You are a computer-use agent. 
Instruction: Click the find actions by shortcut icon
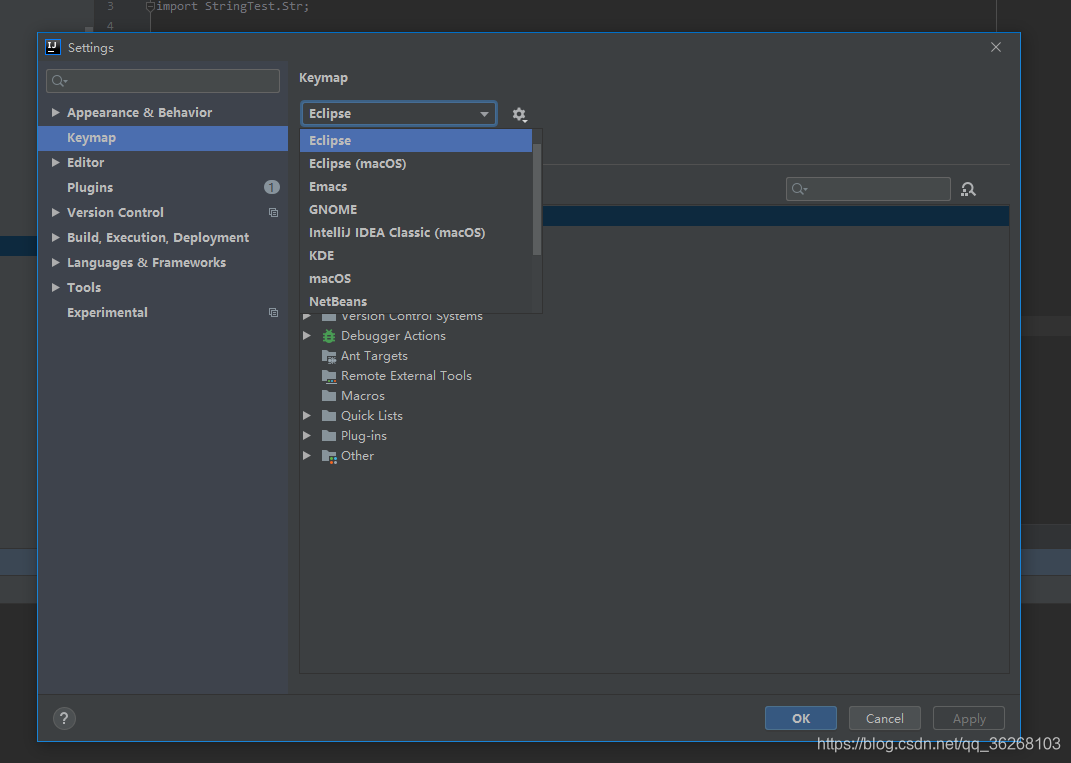(968, 189)
